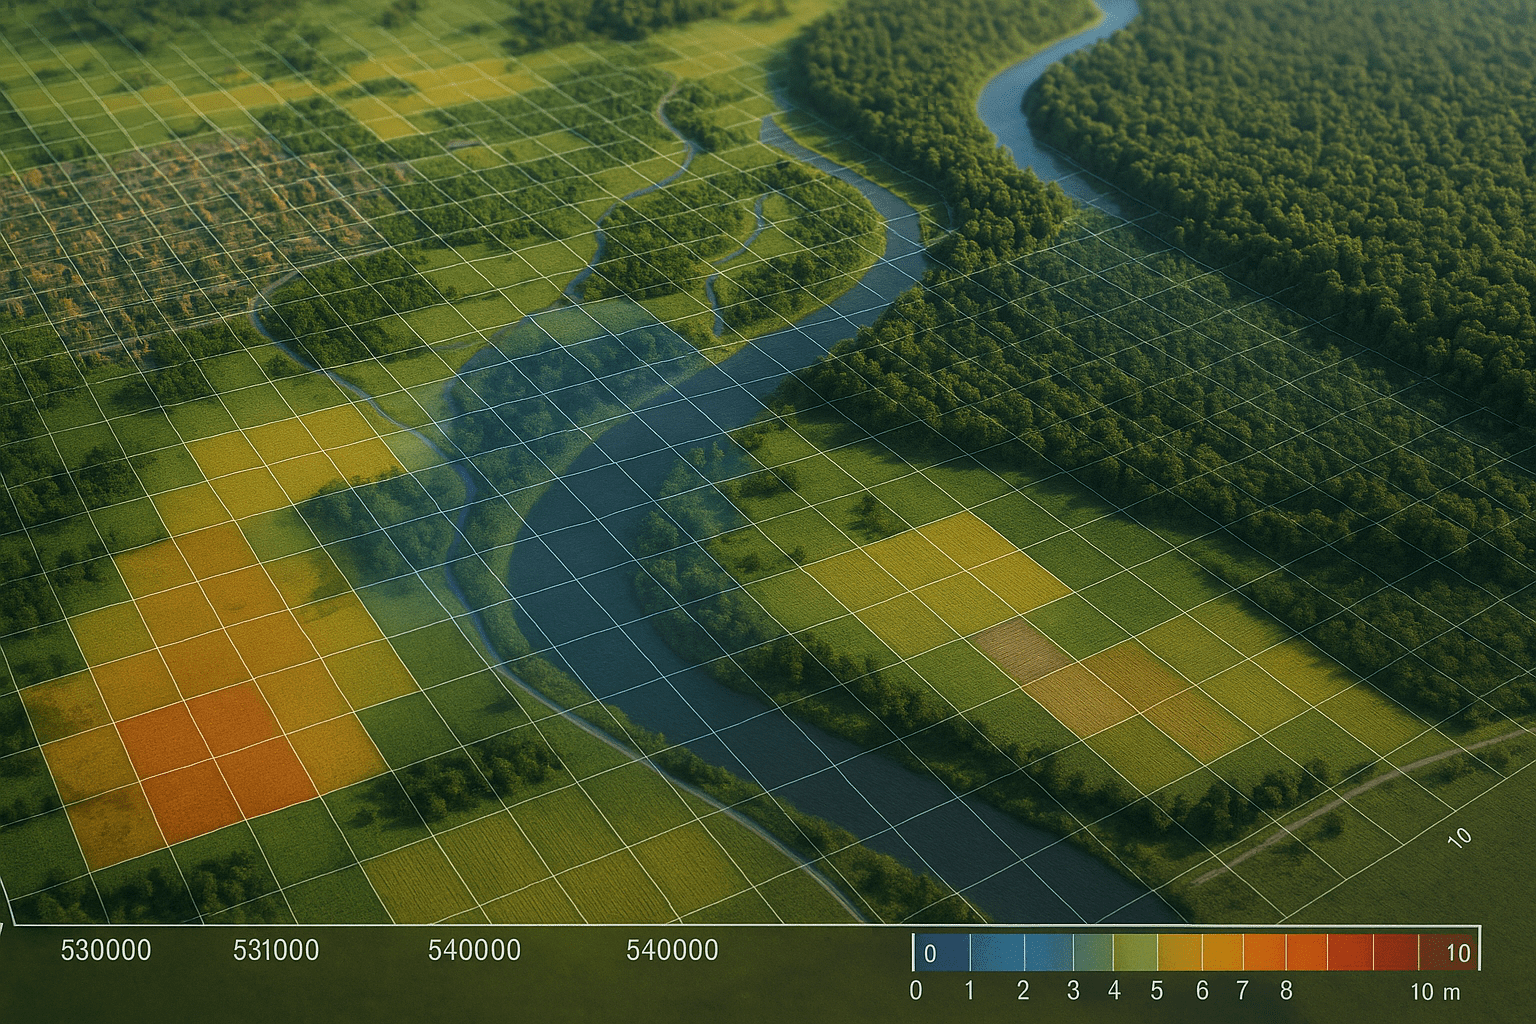Pick the orange swatch between ticks 6 and 7
The height and width of the screenshot is (1024, 1536).
coord(1222,952)
